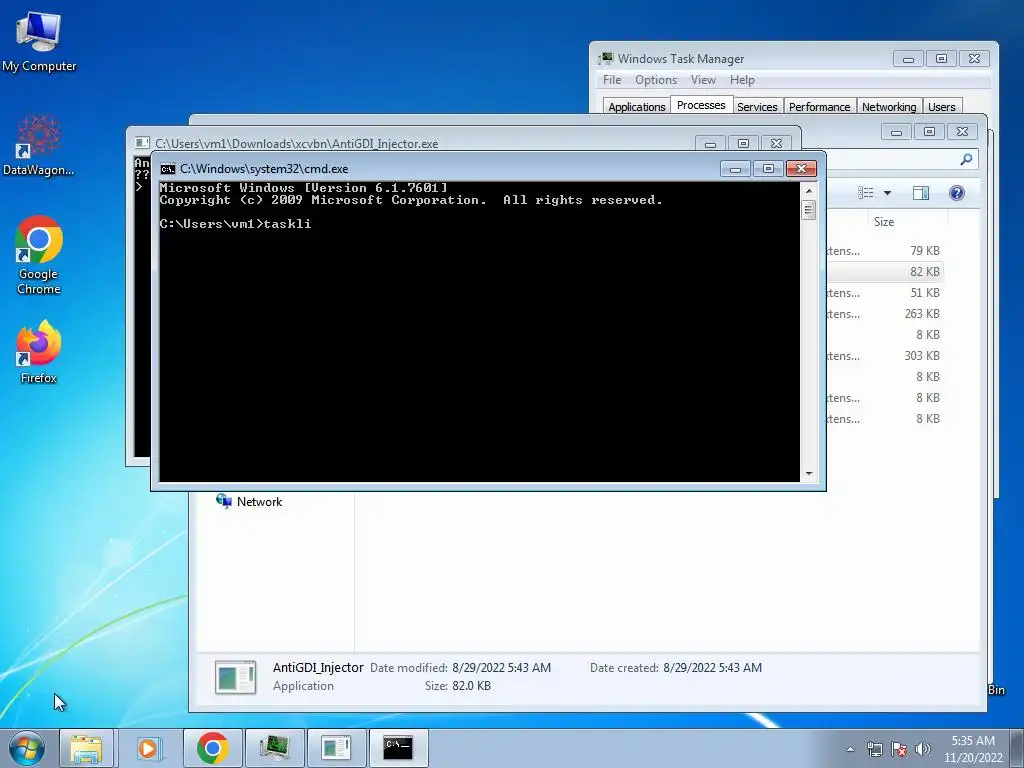Launch Google Chrome from the desktop

coord(39,255)
